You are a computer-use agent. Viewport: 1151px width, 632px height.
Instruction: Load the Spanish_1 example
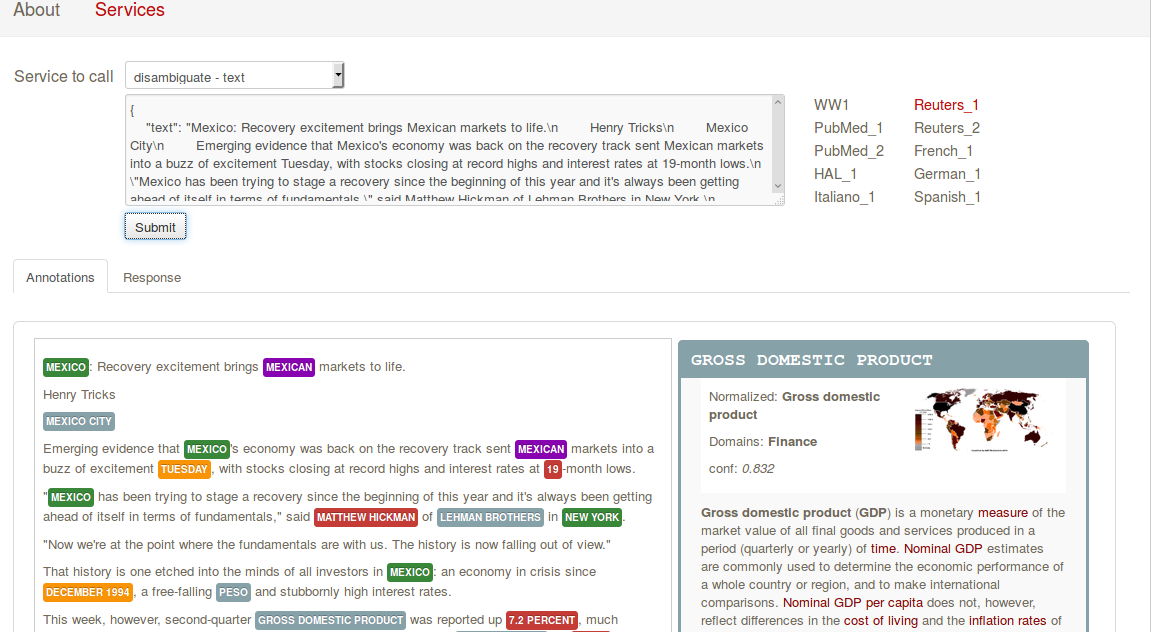[x=947, y=197]
